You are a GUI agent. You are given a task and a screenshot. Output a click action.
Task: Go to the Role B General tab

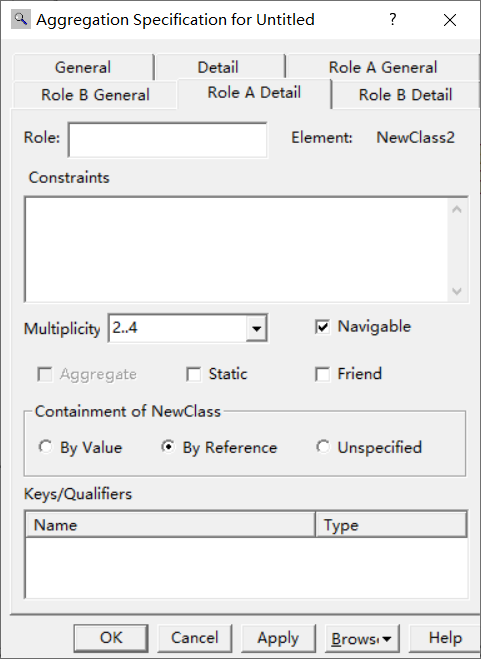click(x=95, y=95)
